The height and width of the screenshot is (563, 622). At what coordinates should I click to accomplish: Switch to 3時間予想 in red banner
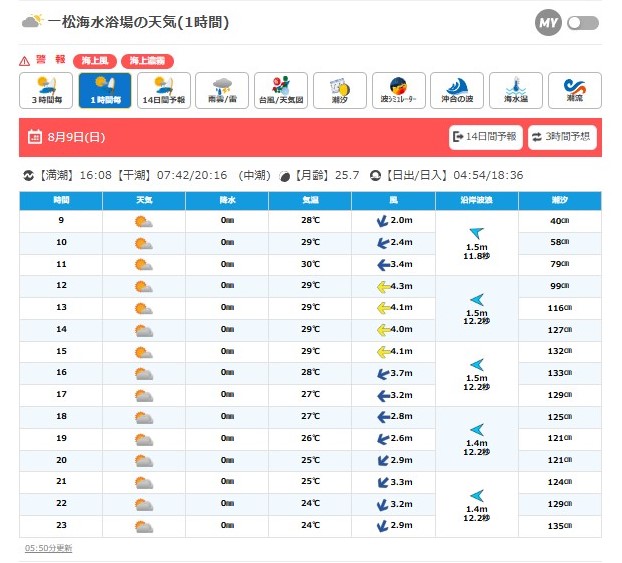[x=562, y=137]
